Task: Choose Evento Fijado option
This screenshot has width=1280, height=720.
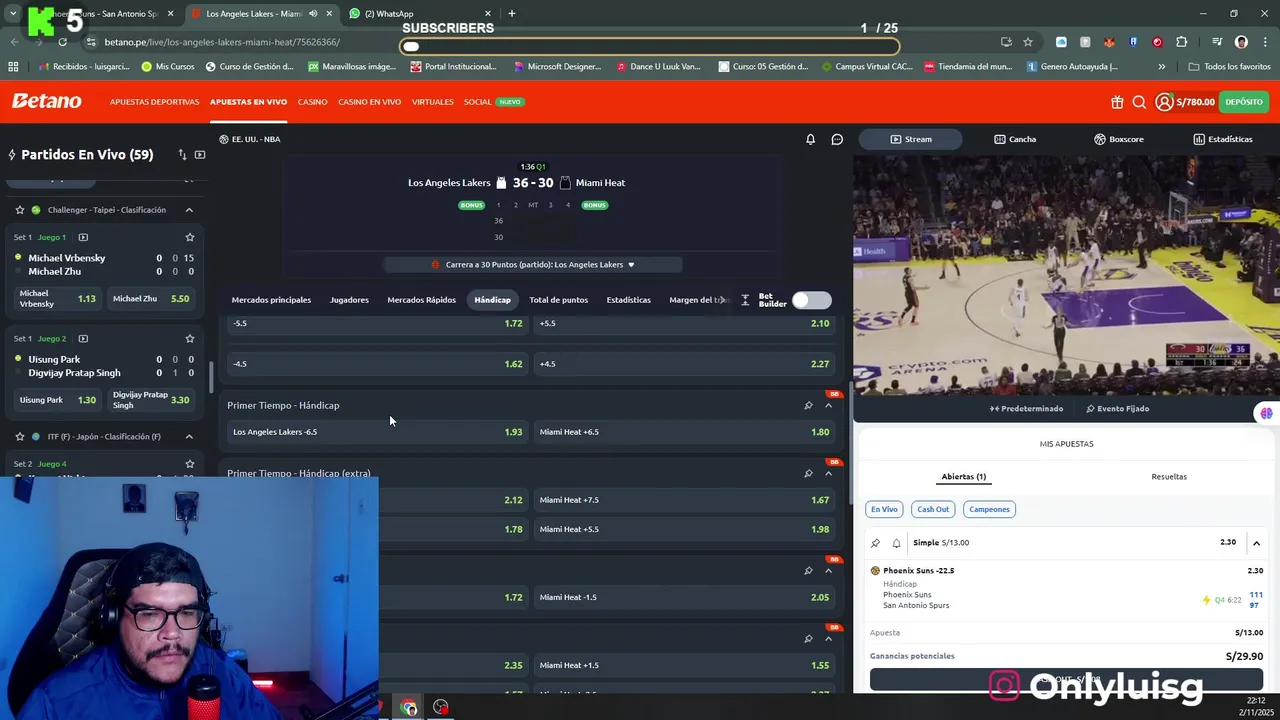Action: click(x=1117, y=408)
